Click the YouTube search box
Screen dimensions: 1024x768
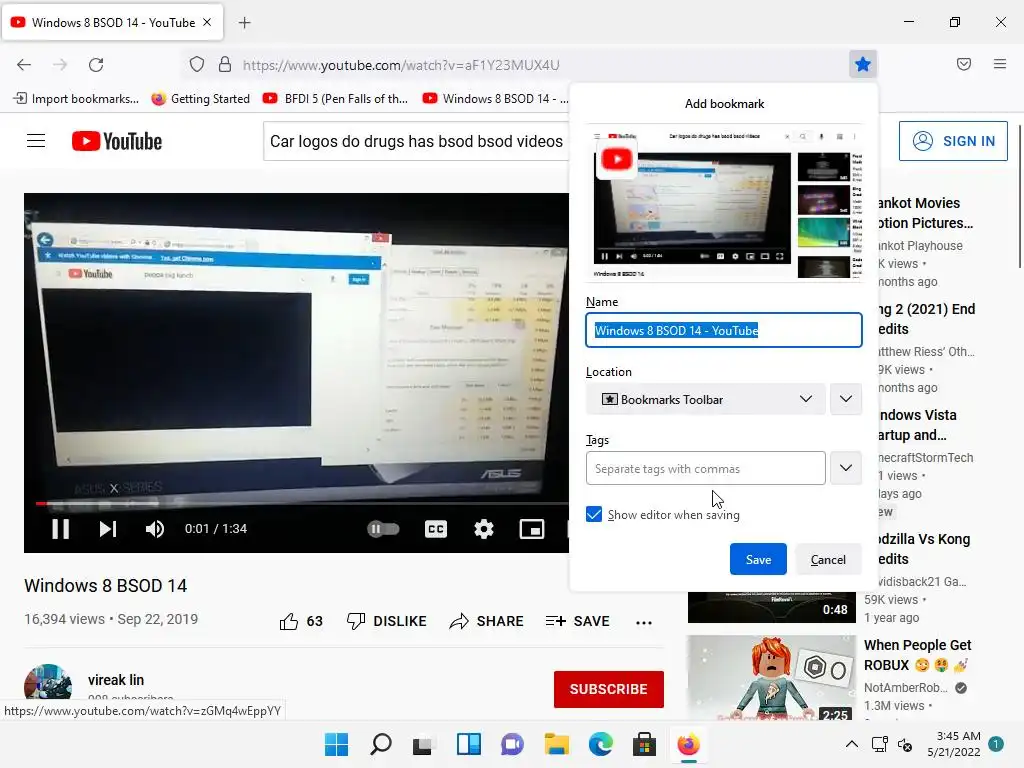click(x=416, y=141)
